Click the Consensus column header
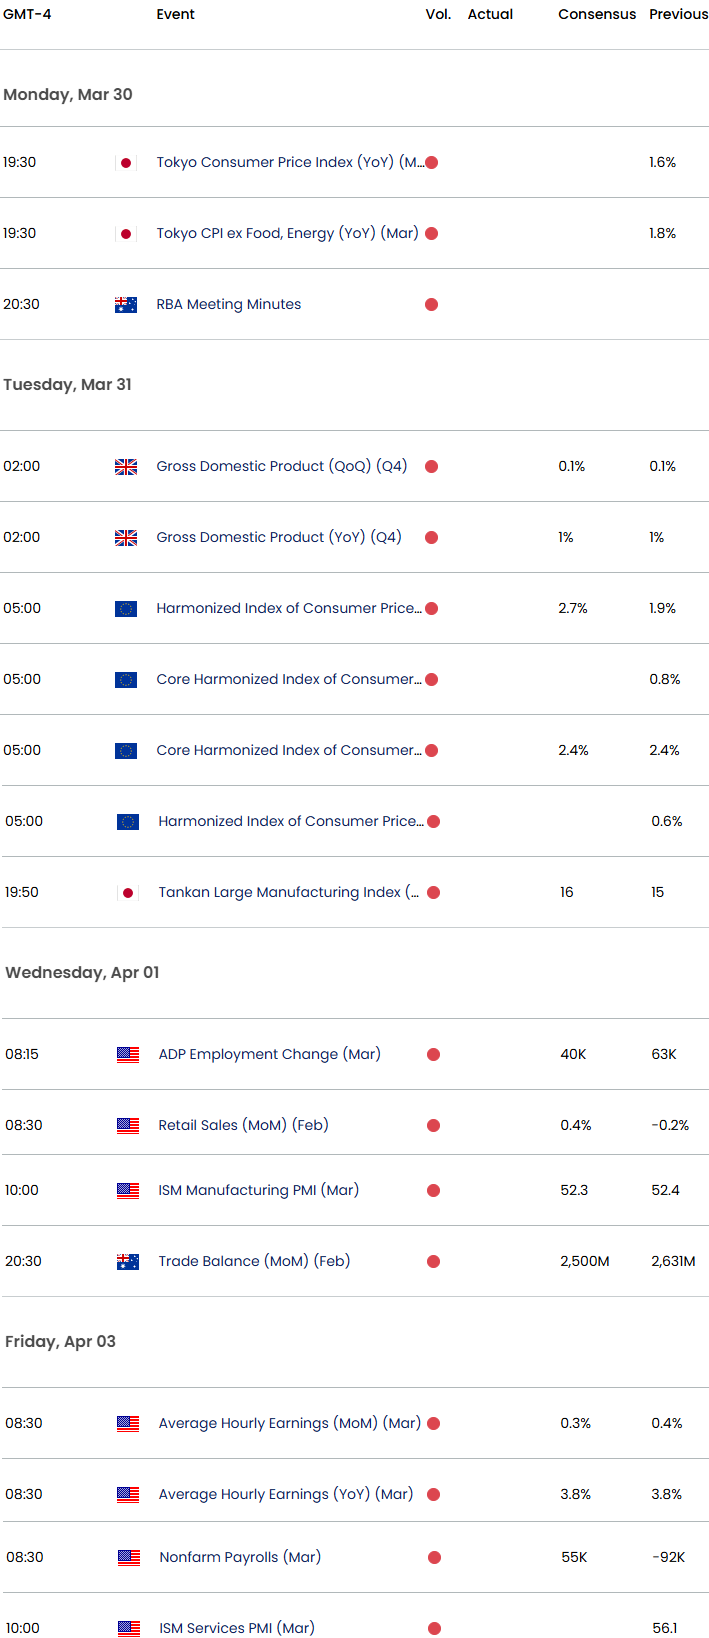This screenshot has height=1638, width=709. [597, 14]
